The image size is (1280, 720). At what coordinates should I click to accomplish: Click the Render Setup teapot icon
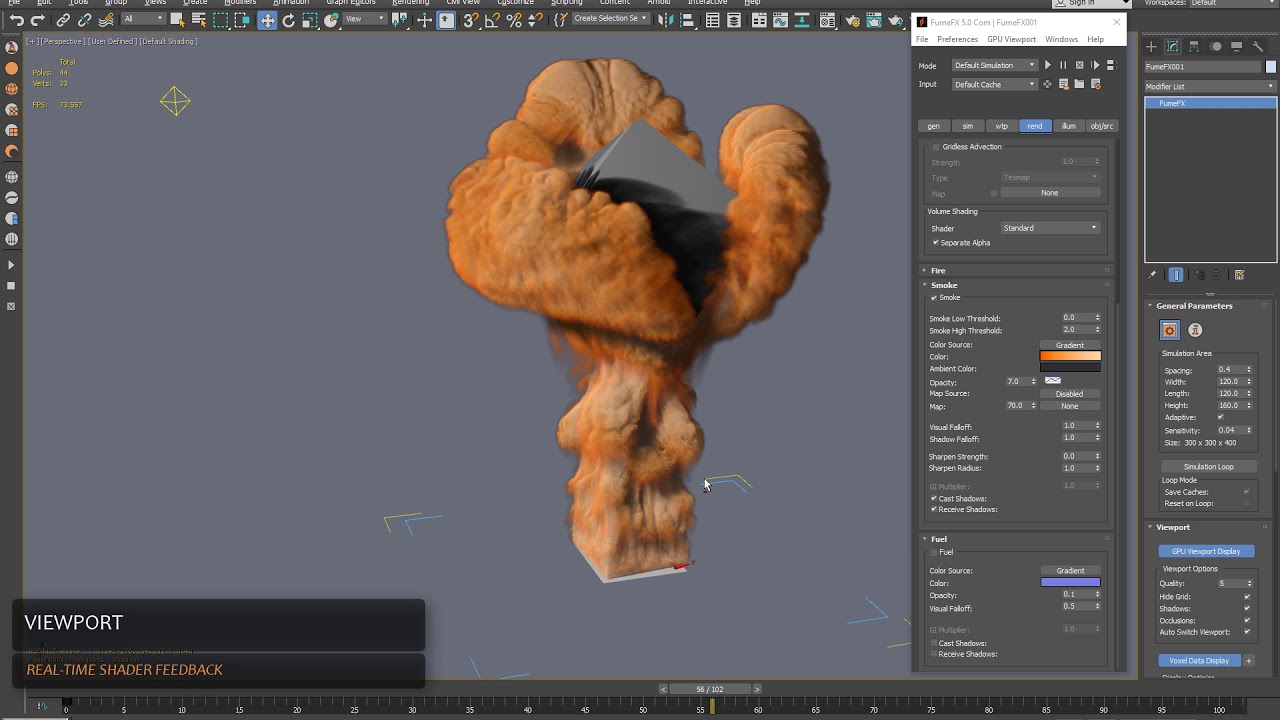point(851,20)
